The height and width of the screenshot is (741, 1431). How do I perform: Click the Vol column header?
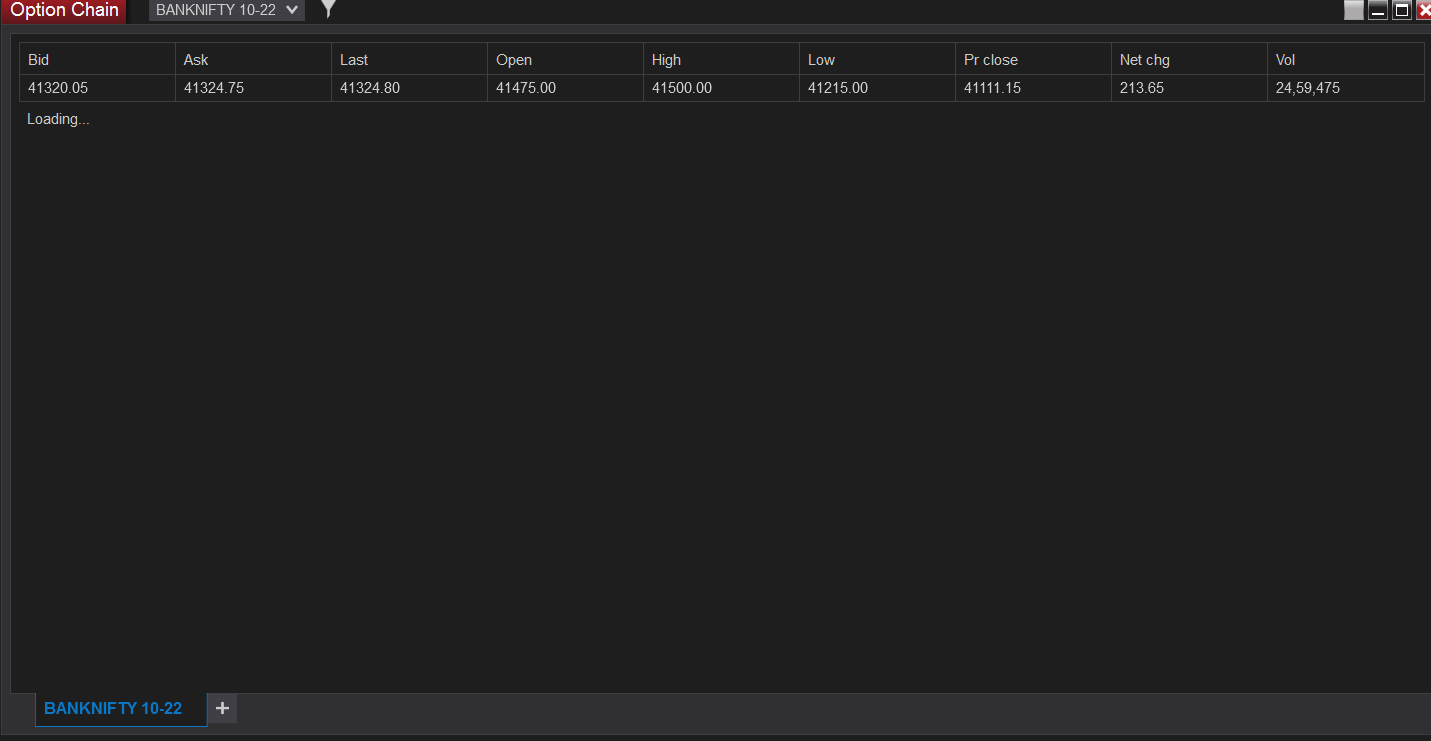point(1346,60)
